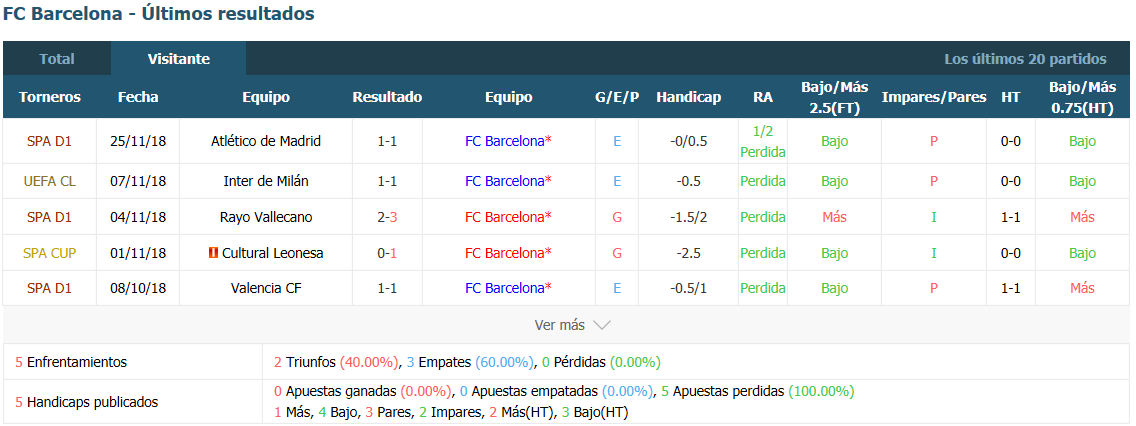Open the Valencia CF team link
The image size is (1136, 426).
tap(266, 288)
